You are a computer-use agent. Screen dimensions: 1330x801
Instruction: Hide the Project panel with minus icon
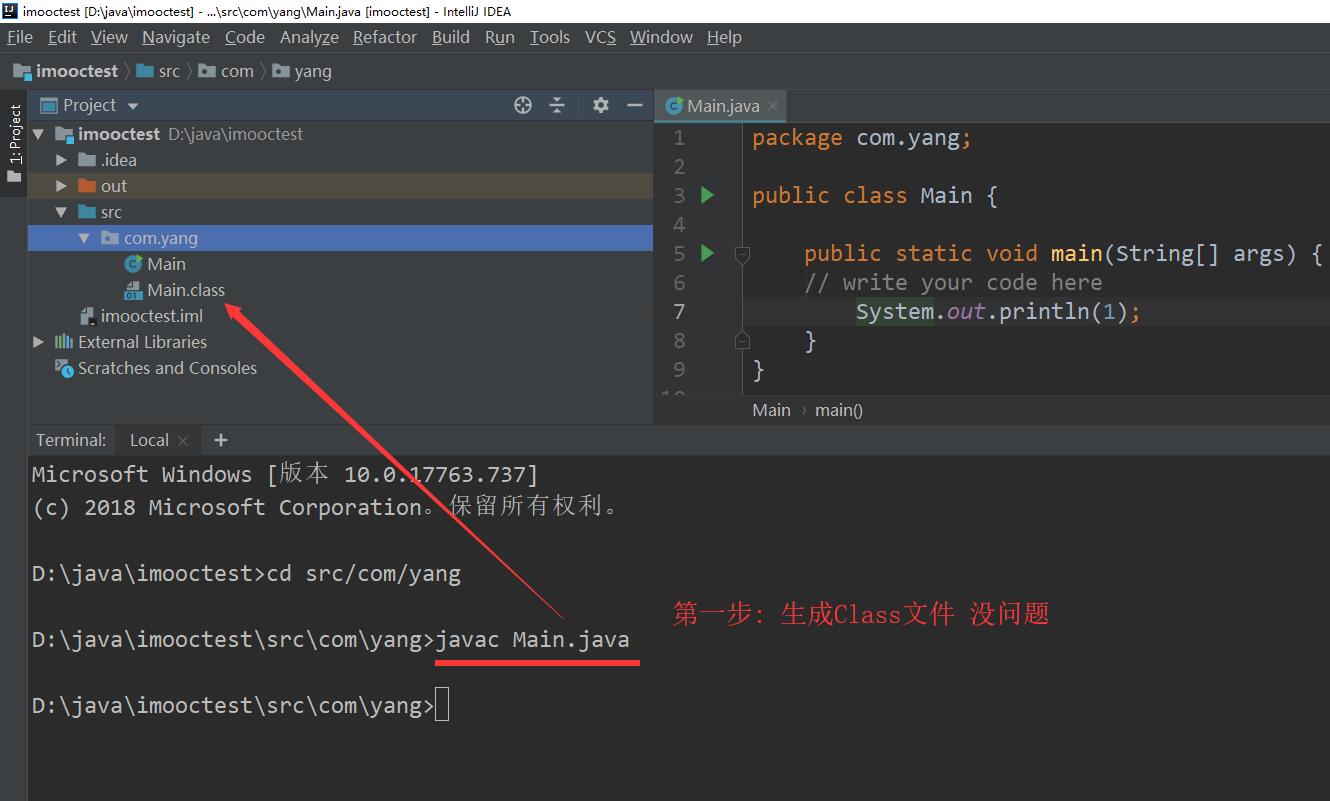(x=634, y=105)
